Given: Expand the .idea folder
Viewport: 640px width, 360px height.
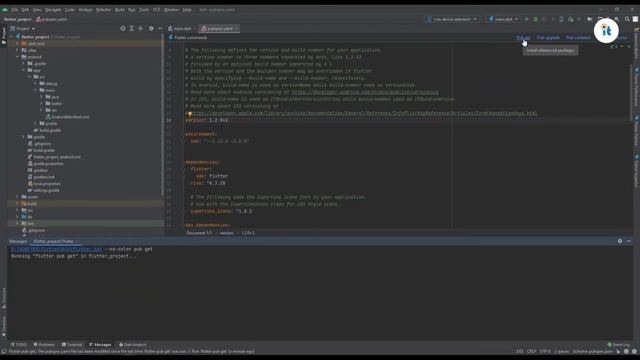Looking at the screenshot, I should pyautogui.click(x=18, y=50).
